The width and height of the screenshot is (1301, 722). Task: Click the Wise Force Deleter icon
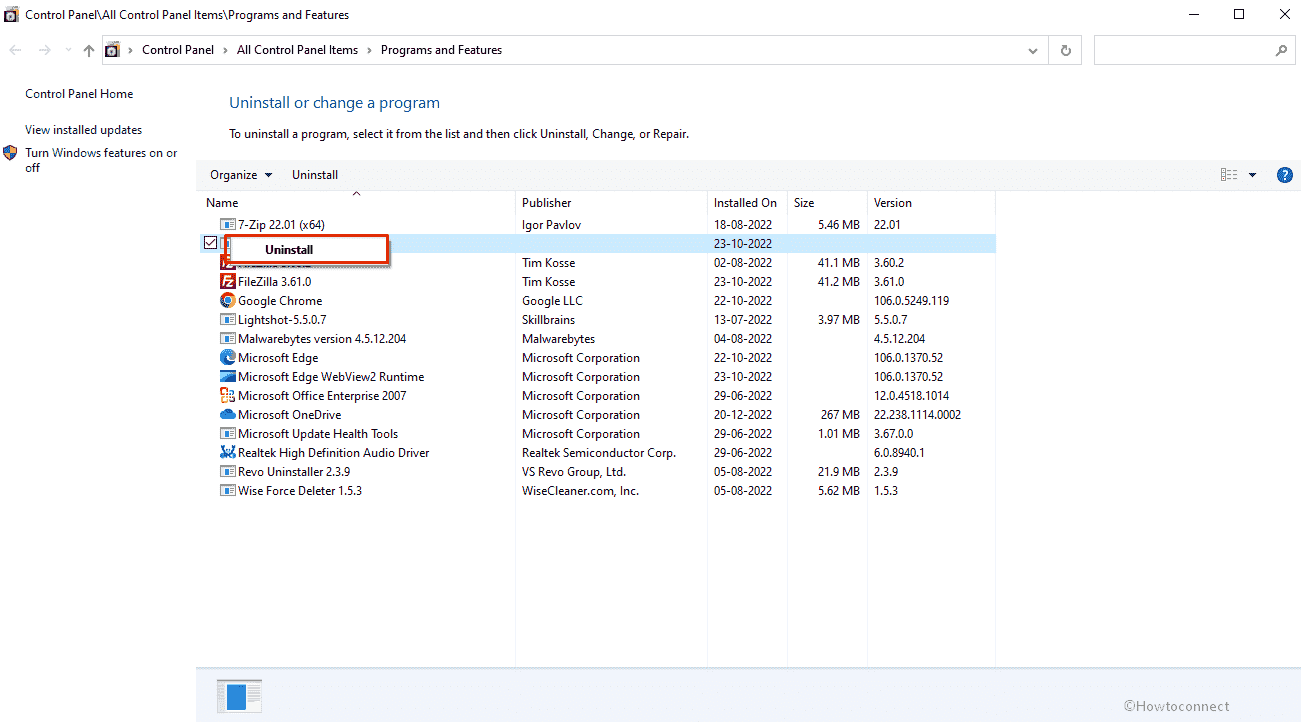[228, 491]
